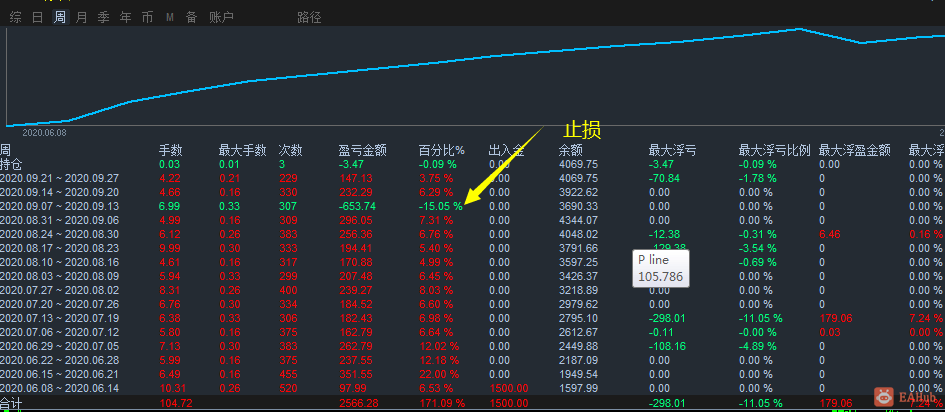Click the P line 105.786 tooltip
The width and height of the screenshot is (945, 412).
click(661, 268)
